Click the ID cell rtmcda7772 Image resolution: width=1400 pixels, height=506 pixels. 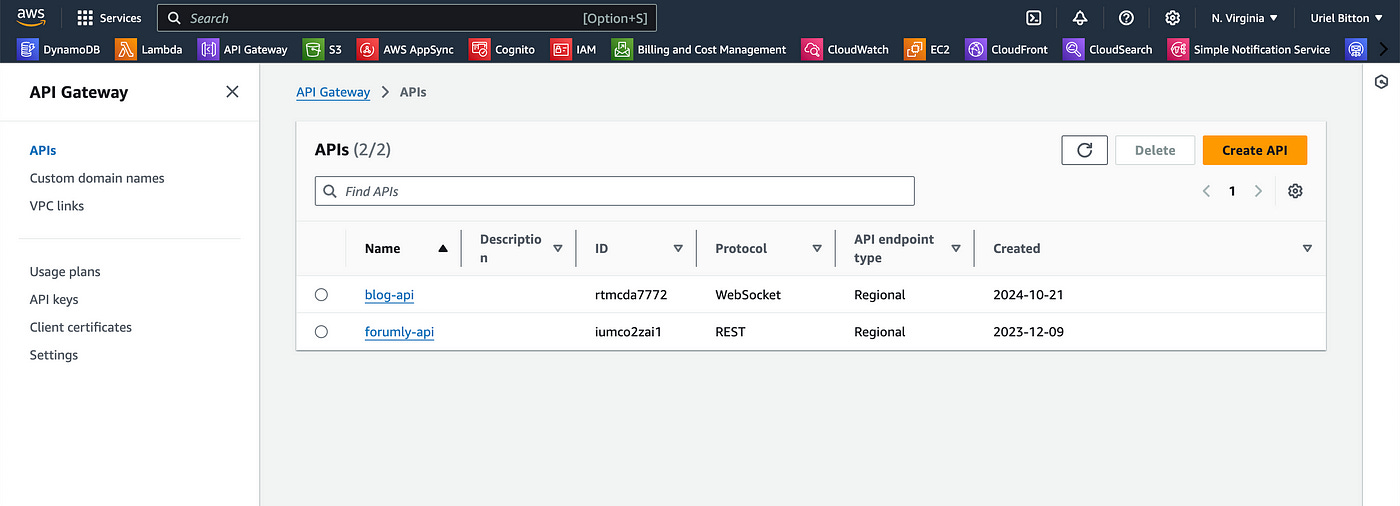point(631,295)
